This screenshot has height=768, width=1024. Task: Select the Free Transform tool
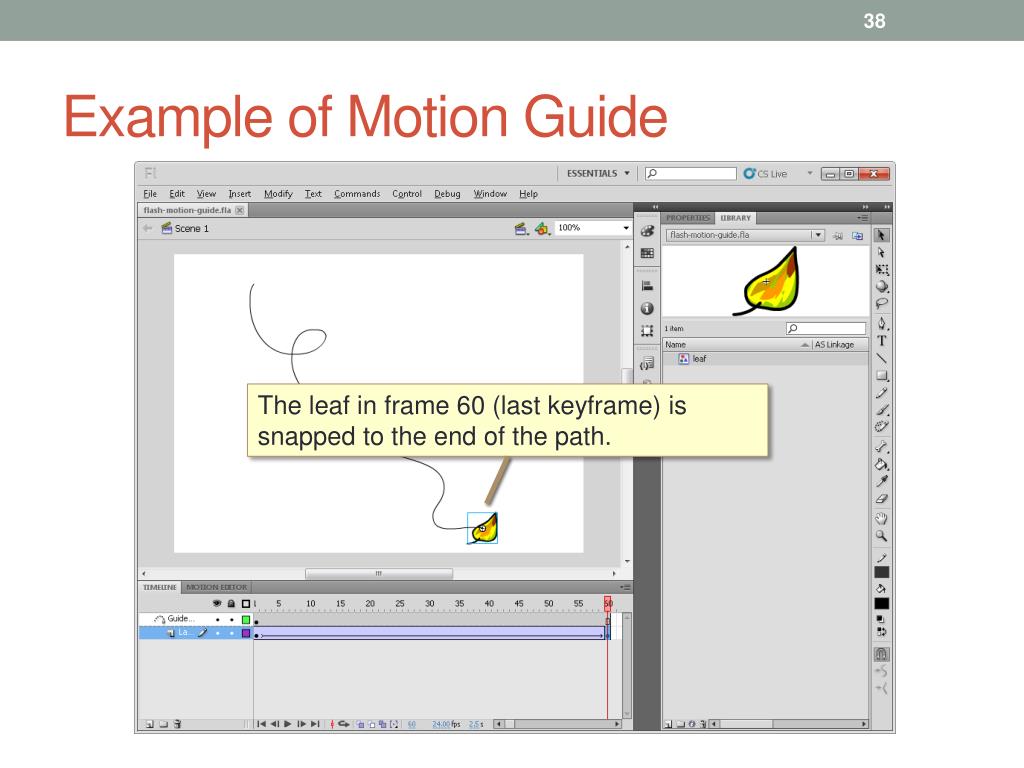pyautogui.click(x=881, y=270)
